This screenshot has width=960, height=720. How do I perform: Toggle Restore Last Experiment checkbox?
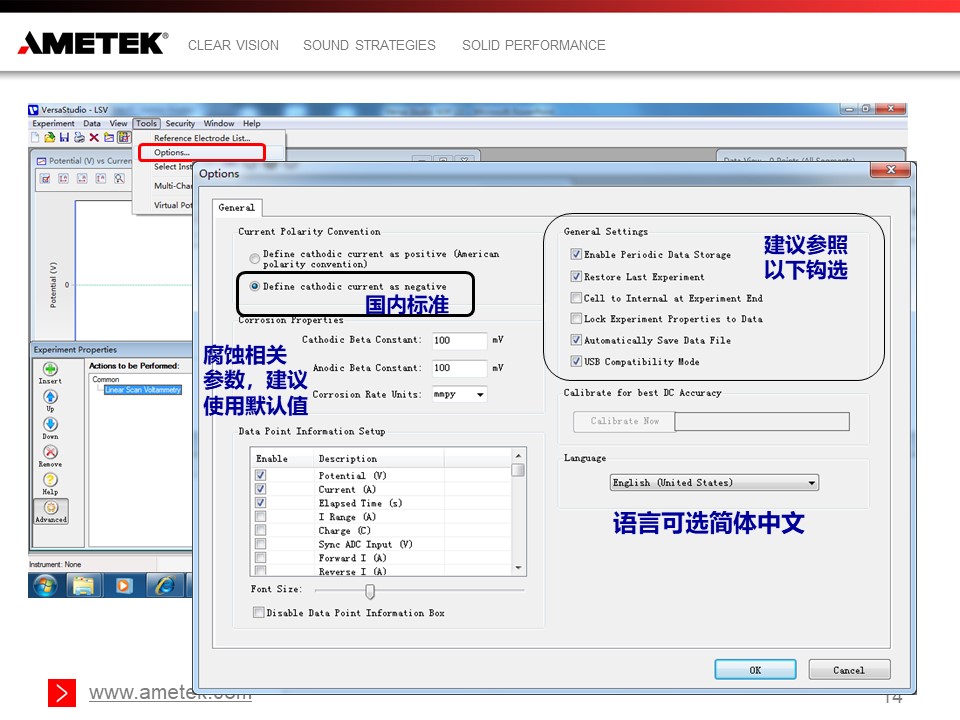pos(576,276)
